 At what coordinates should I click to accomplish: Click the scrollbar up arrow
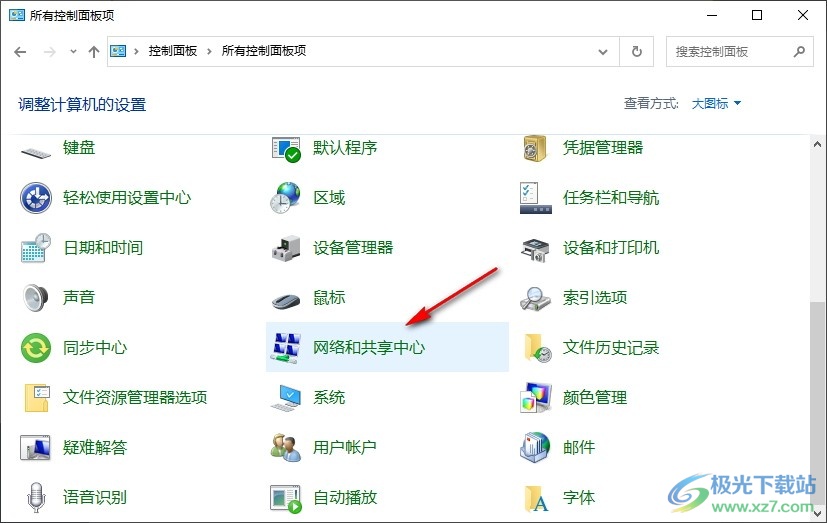817,143
